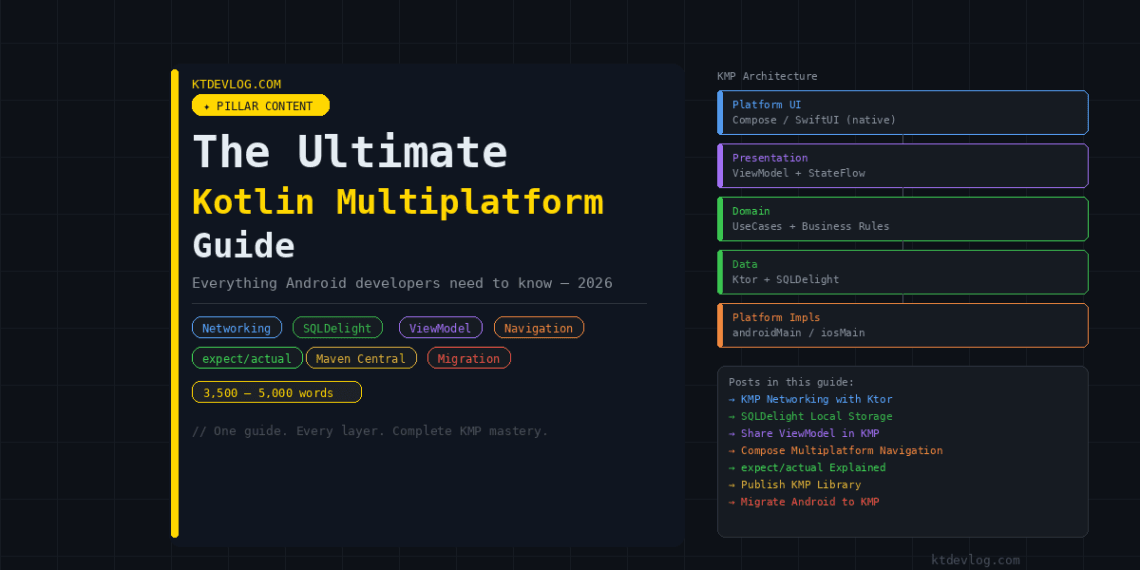Open Compose Multiplatform Navigation post

835,451
